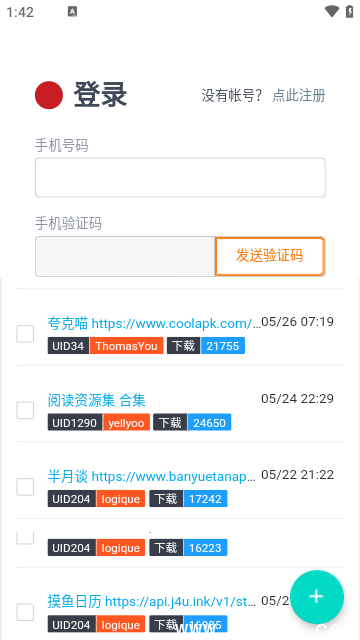The image size is (360, 640).
Task: Click the 下载 24650 download badge
Action: (192, 422)
